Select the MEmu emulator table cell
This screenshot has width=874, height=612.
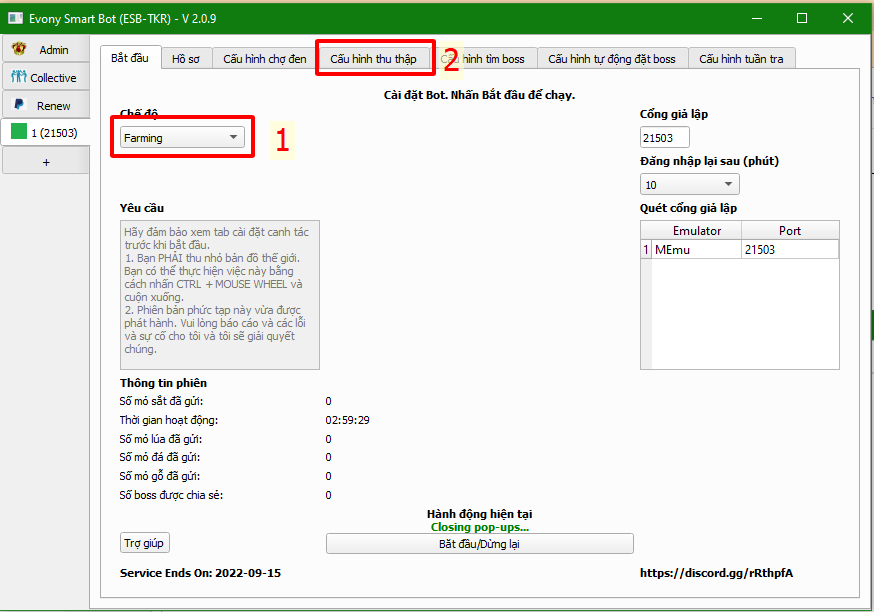(x=695, y=250)
